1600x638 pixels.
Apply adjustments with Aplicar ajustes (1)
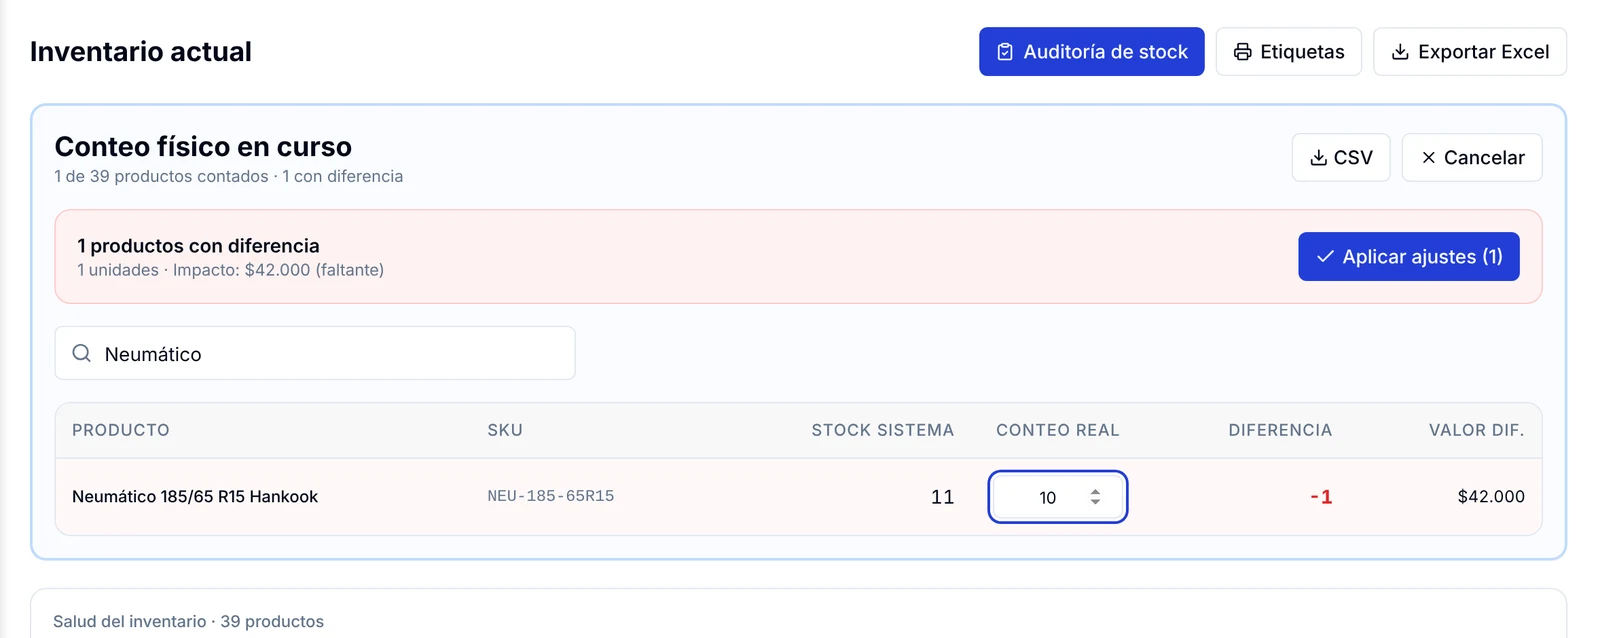coord(1408,256)
